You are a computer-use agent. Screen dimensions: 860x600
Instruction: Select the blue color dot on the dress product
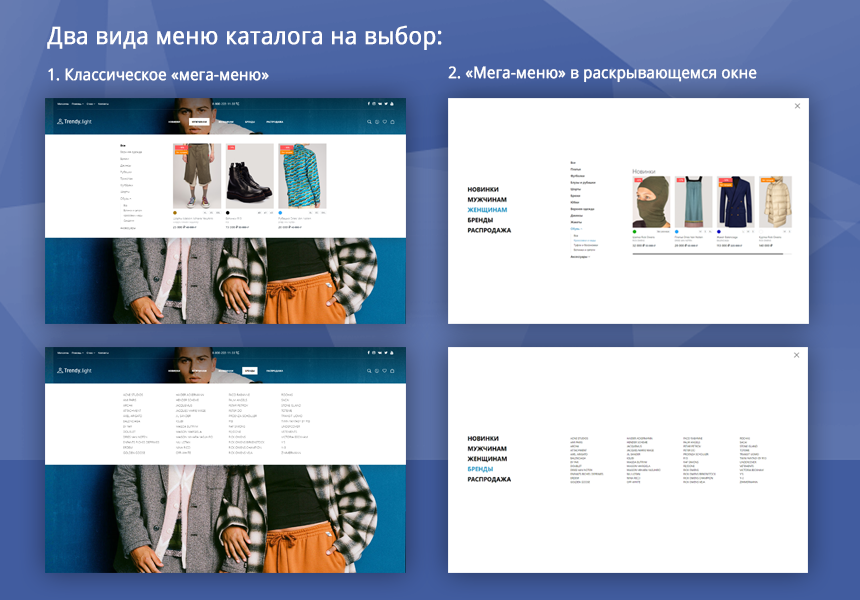click(676, 230)
